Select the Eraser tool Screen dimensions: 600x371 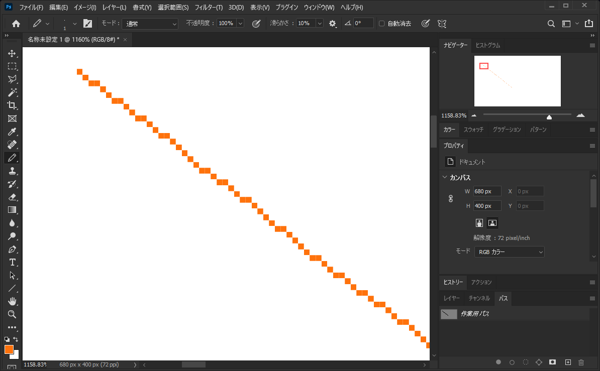click(12, 197)
